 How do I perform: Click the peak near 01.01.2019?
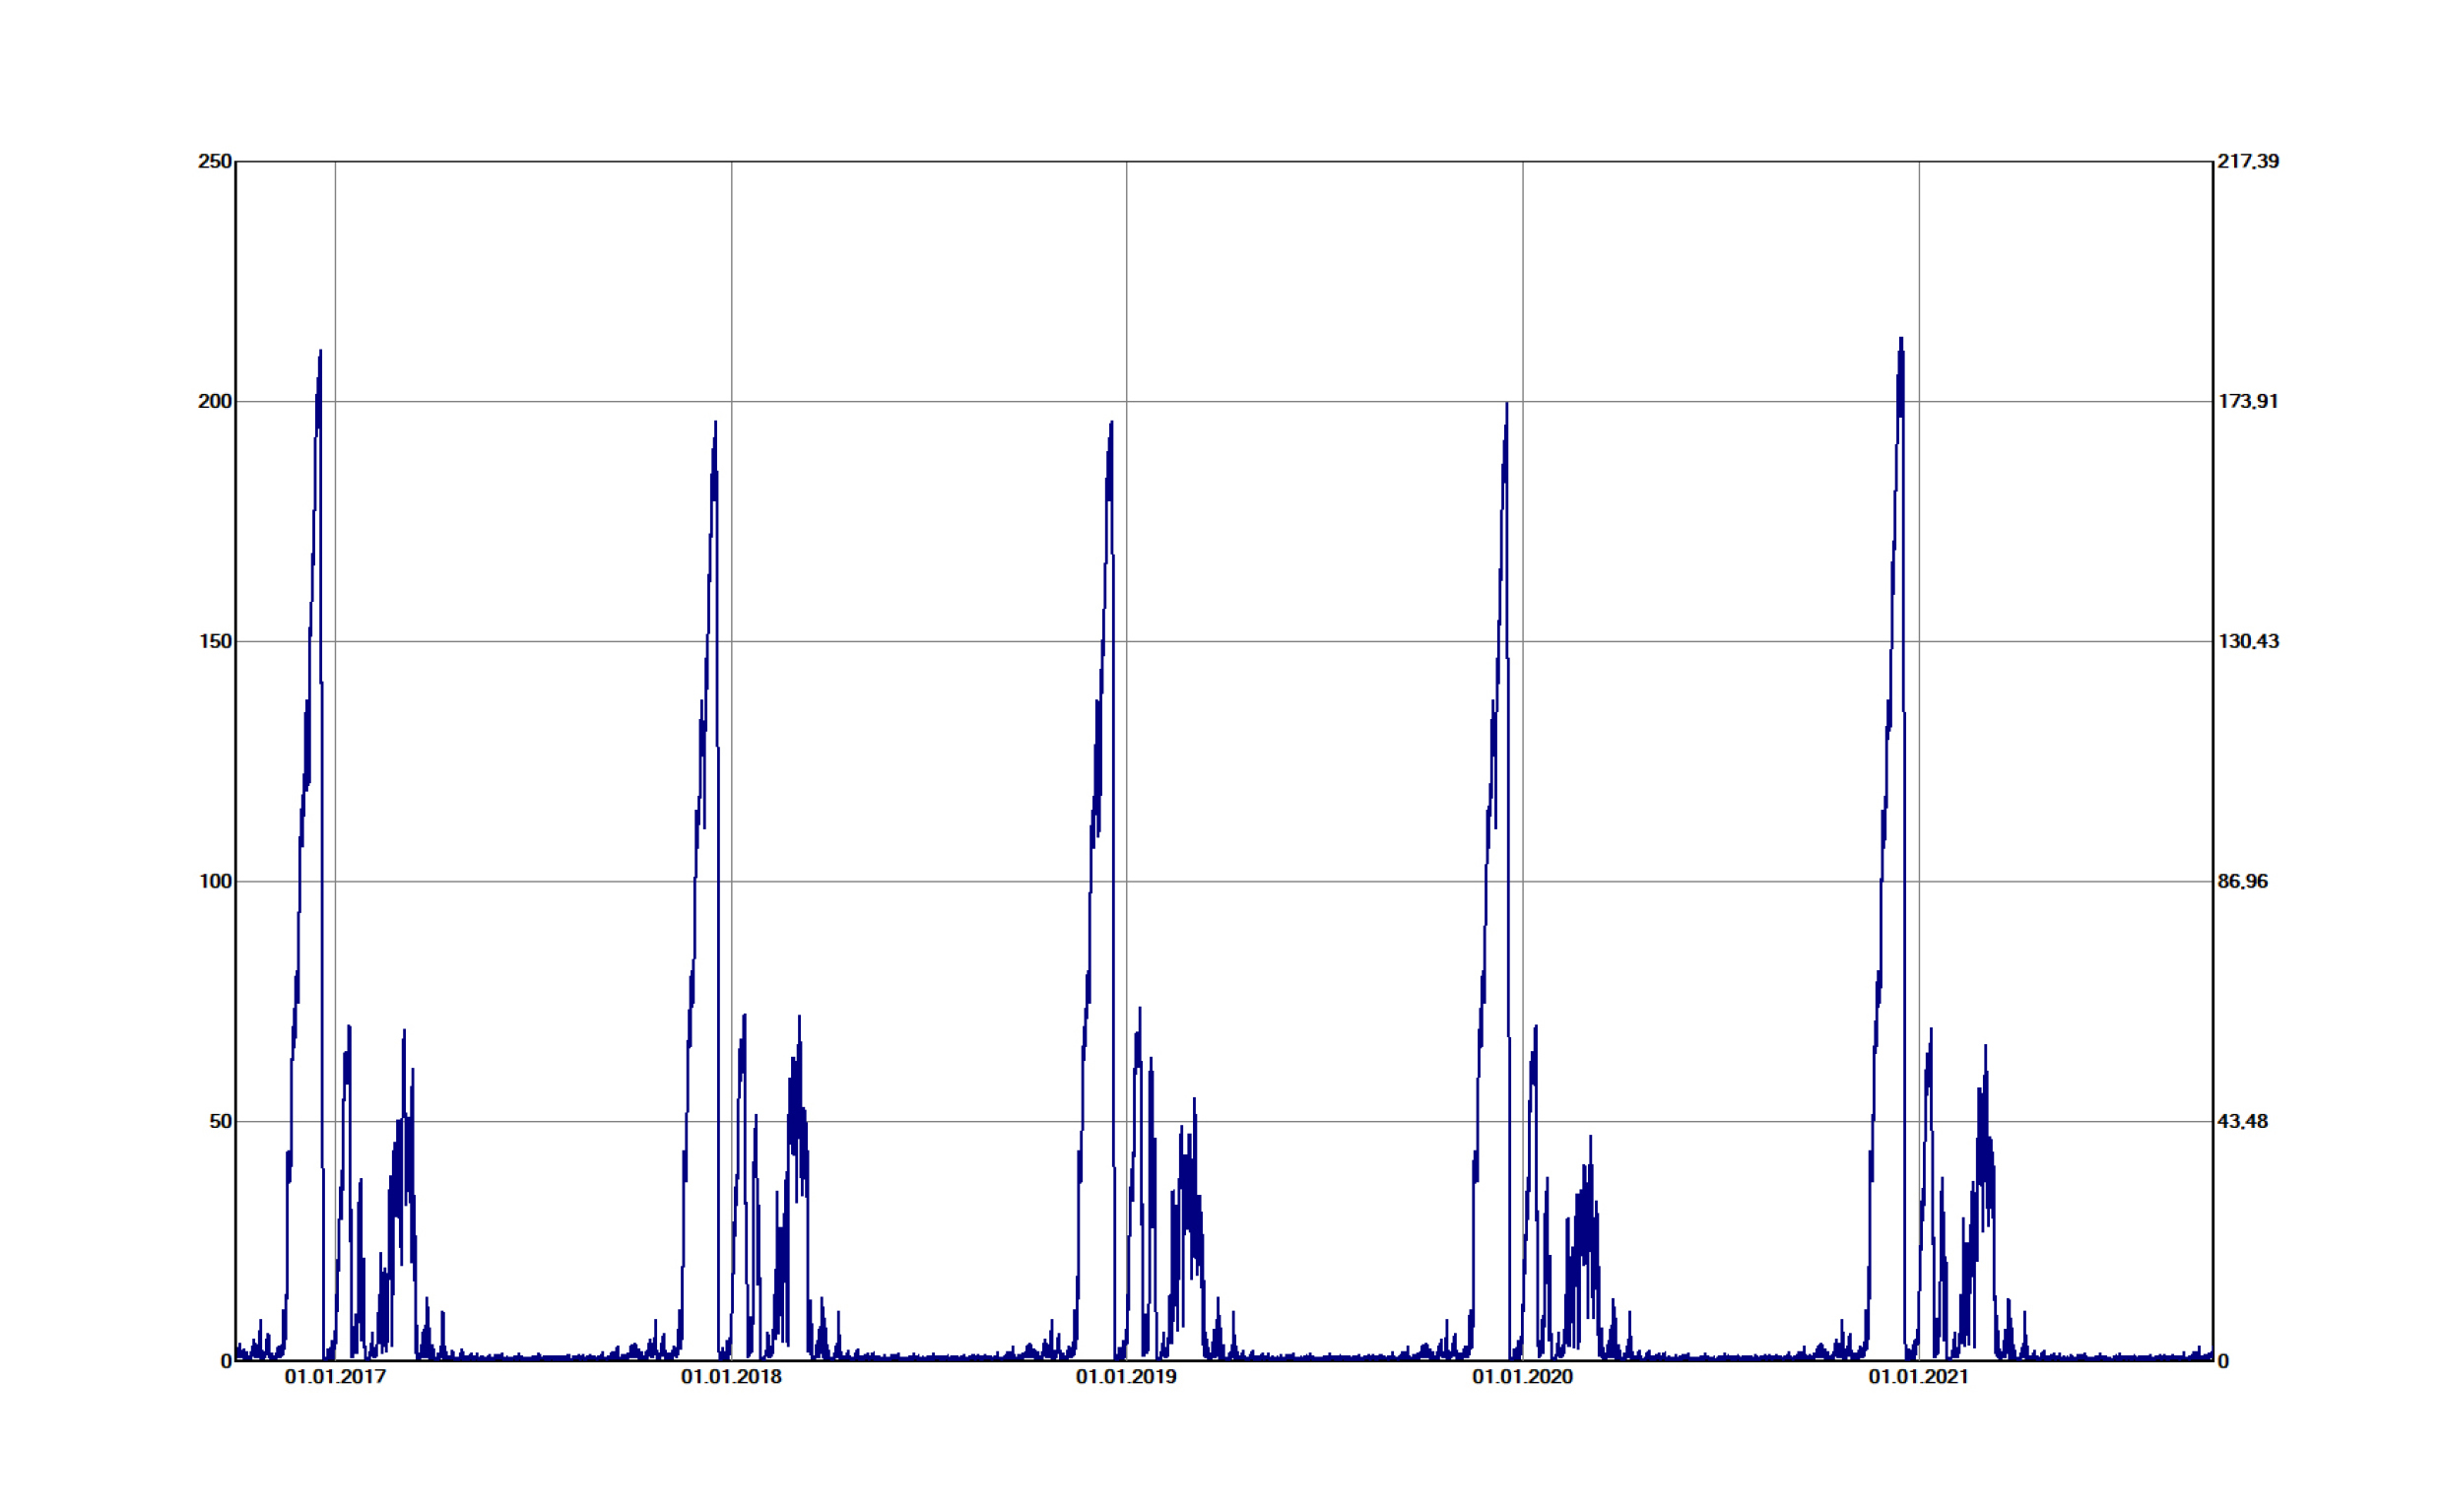coord(1110,425)
